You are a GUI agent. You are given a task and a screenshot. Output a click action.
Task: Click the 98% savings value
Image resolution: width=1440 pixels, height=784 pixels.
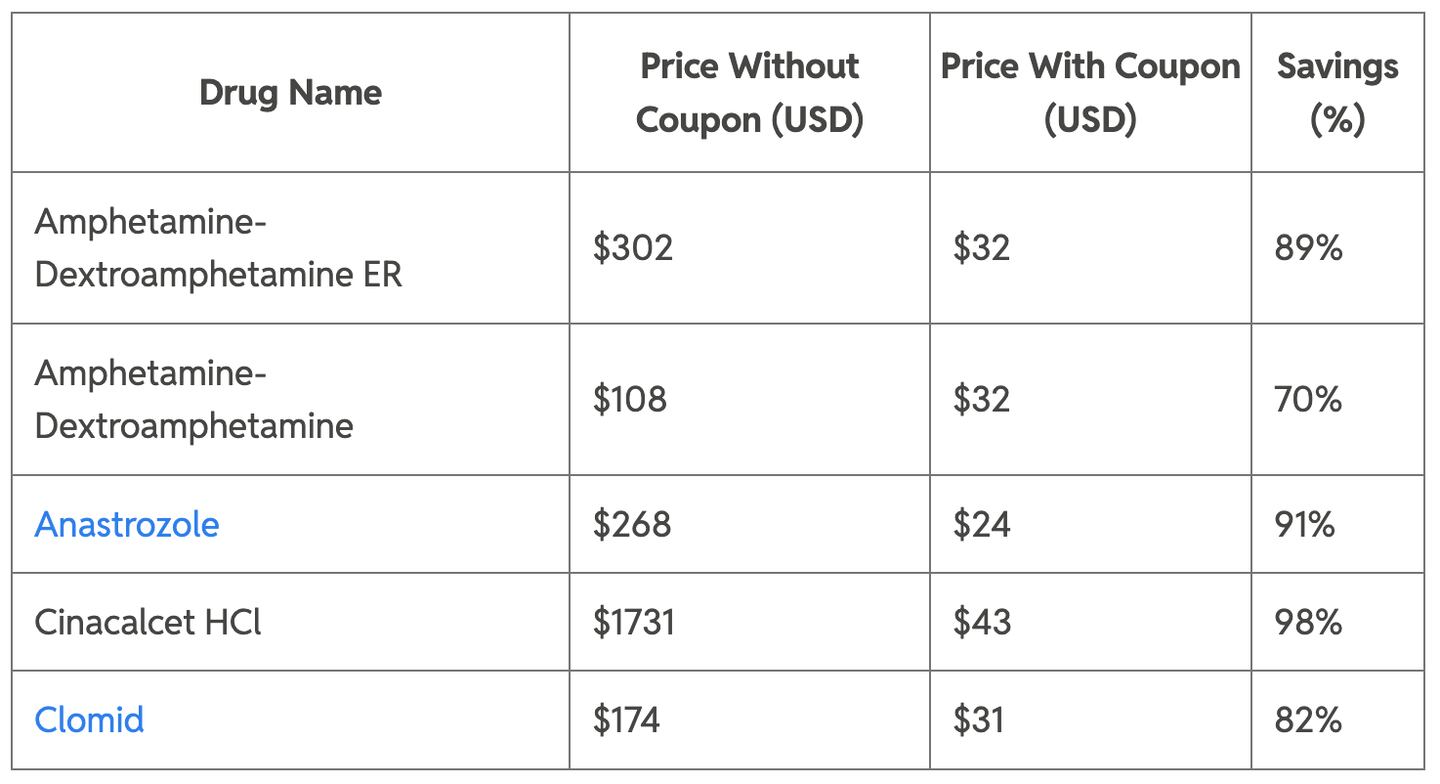pyautogui.click(x=1308, y=622)
